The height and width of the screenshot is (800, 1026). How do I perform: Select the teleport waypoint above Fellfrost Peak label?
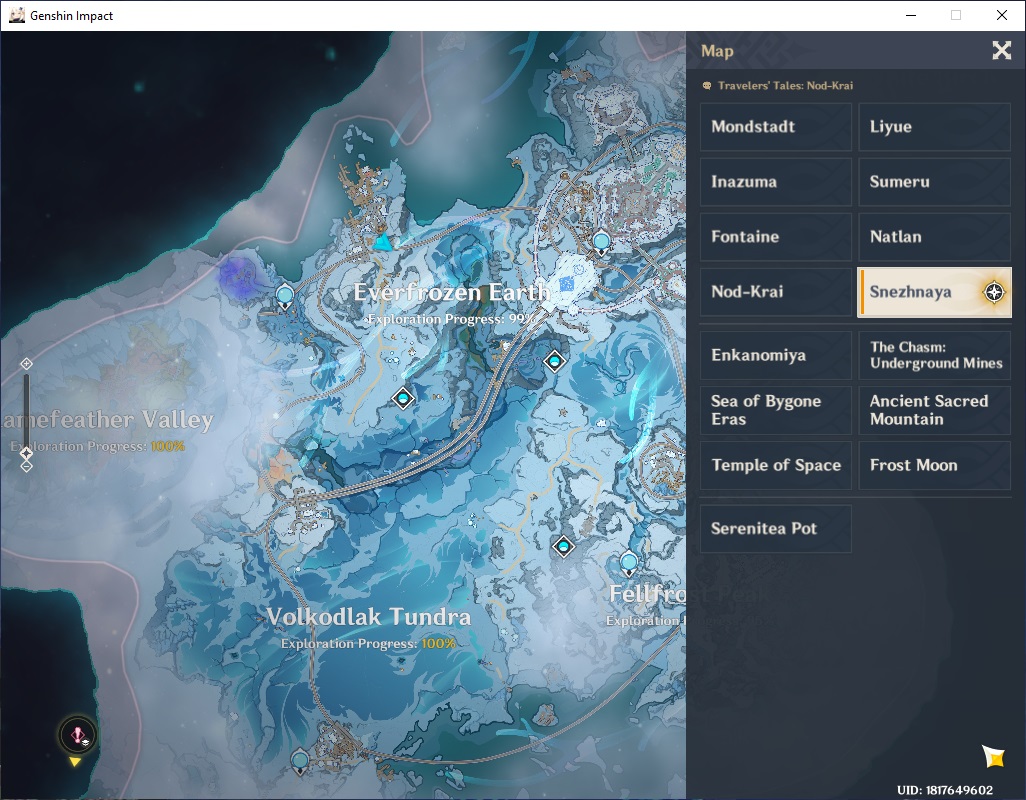(x=629, y=564)
